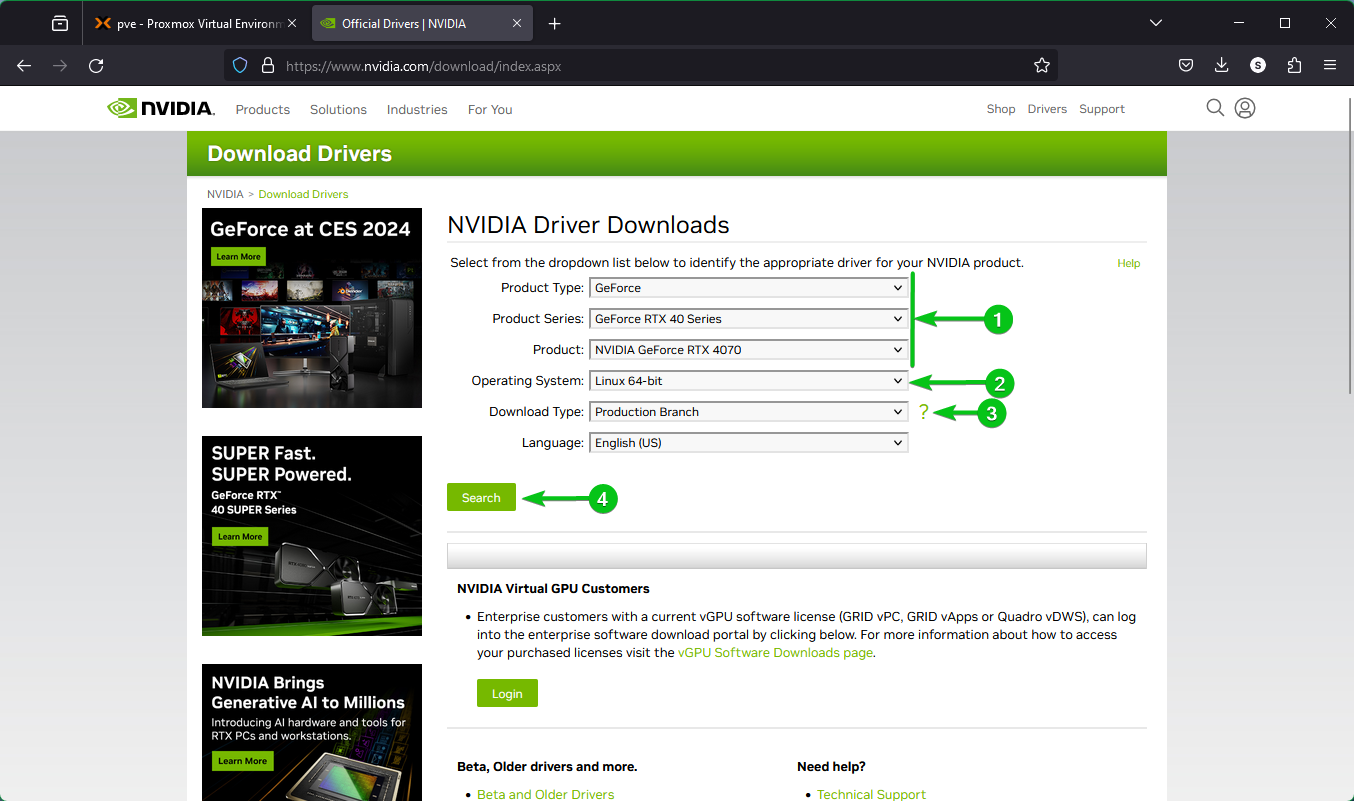Click Learn More on GeForce at CES 2024 banner
The width and height of the screenshot is (1354, 801).
[238, 257]
